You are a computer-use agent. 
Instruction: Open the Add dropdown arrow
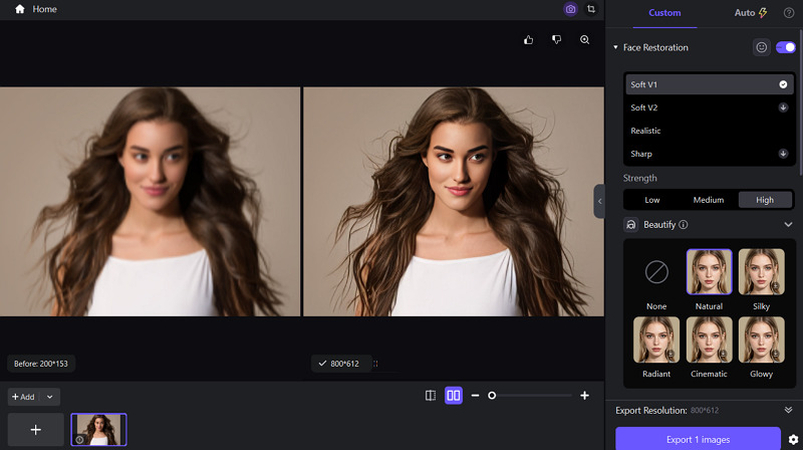coord(50,397)
